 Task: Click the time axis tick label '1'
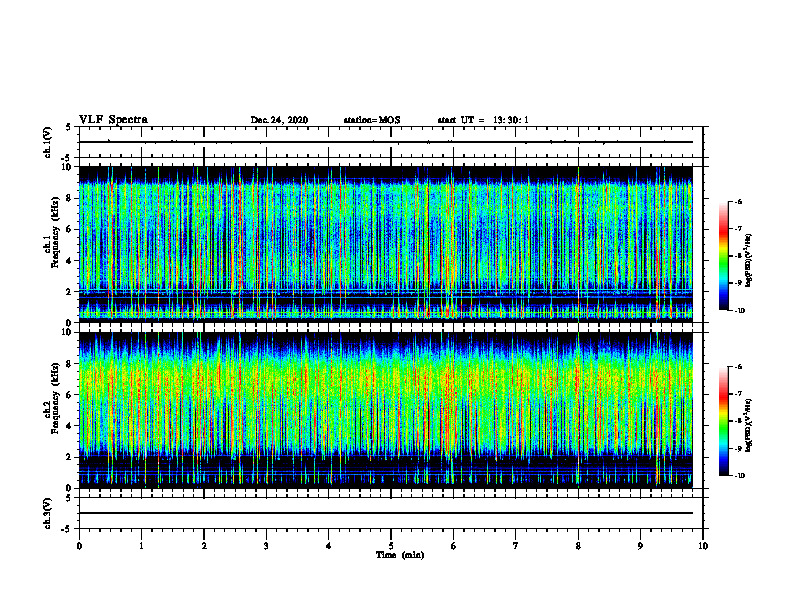click(x=141, y=546)
